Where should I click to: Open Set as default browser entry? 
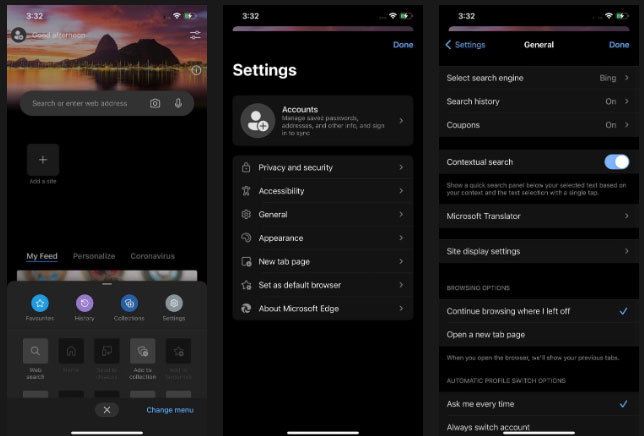[323, 285]
